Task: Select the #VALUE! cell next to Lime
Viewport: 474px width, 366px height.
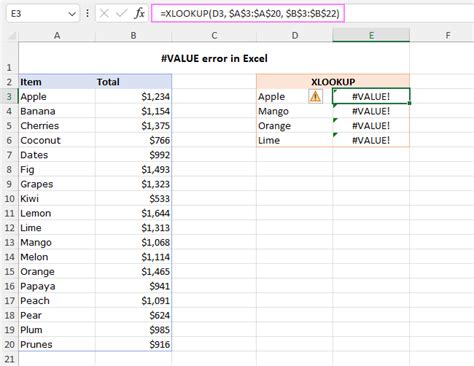Action: pyautogui.click(x=371, y=140)
